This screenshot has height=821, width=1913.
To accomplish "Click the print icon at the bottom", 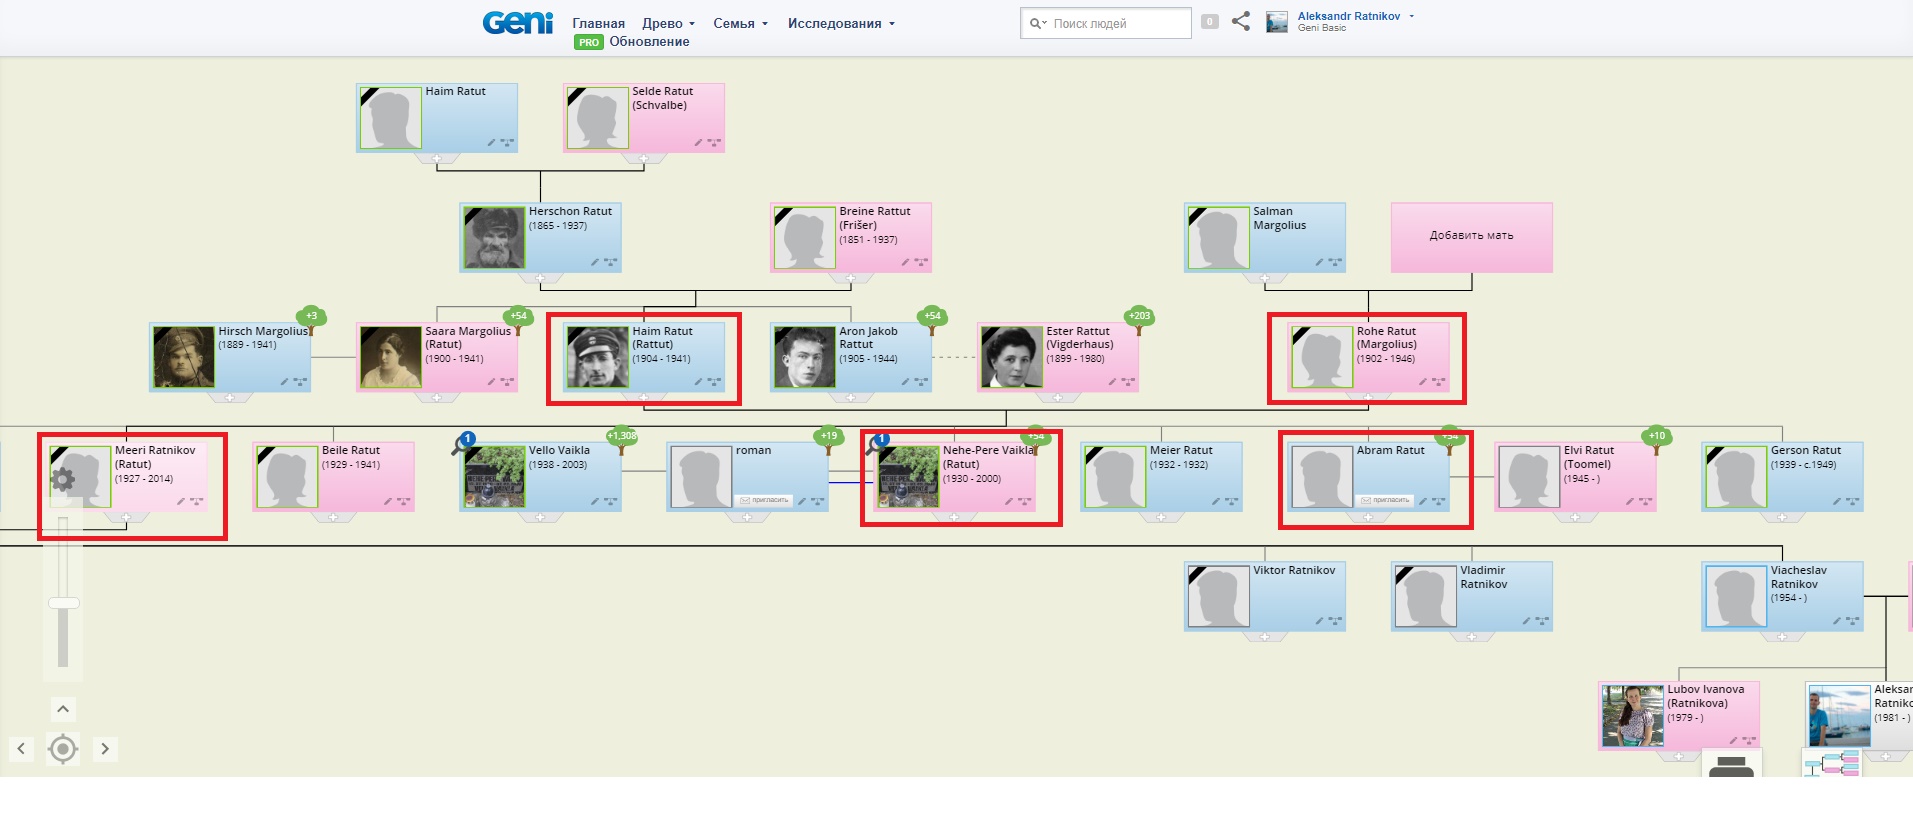I will click(1732, 767).
